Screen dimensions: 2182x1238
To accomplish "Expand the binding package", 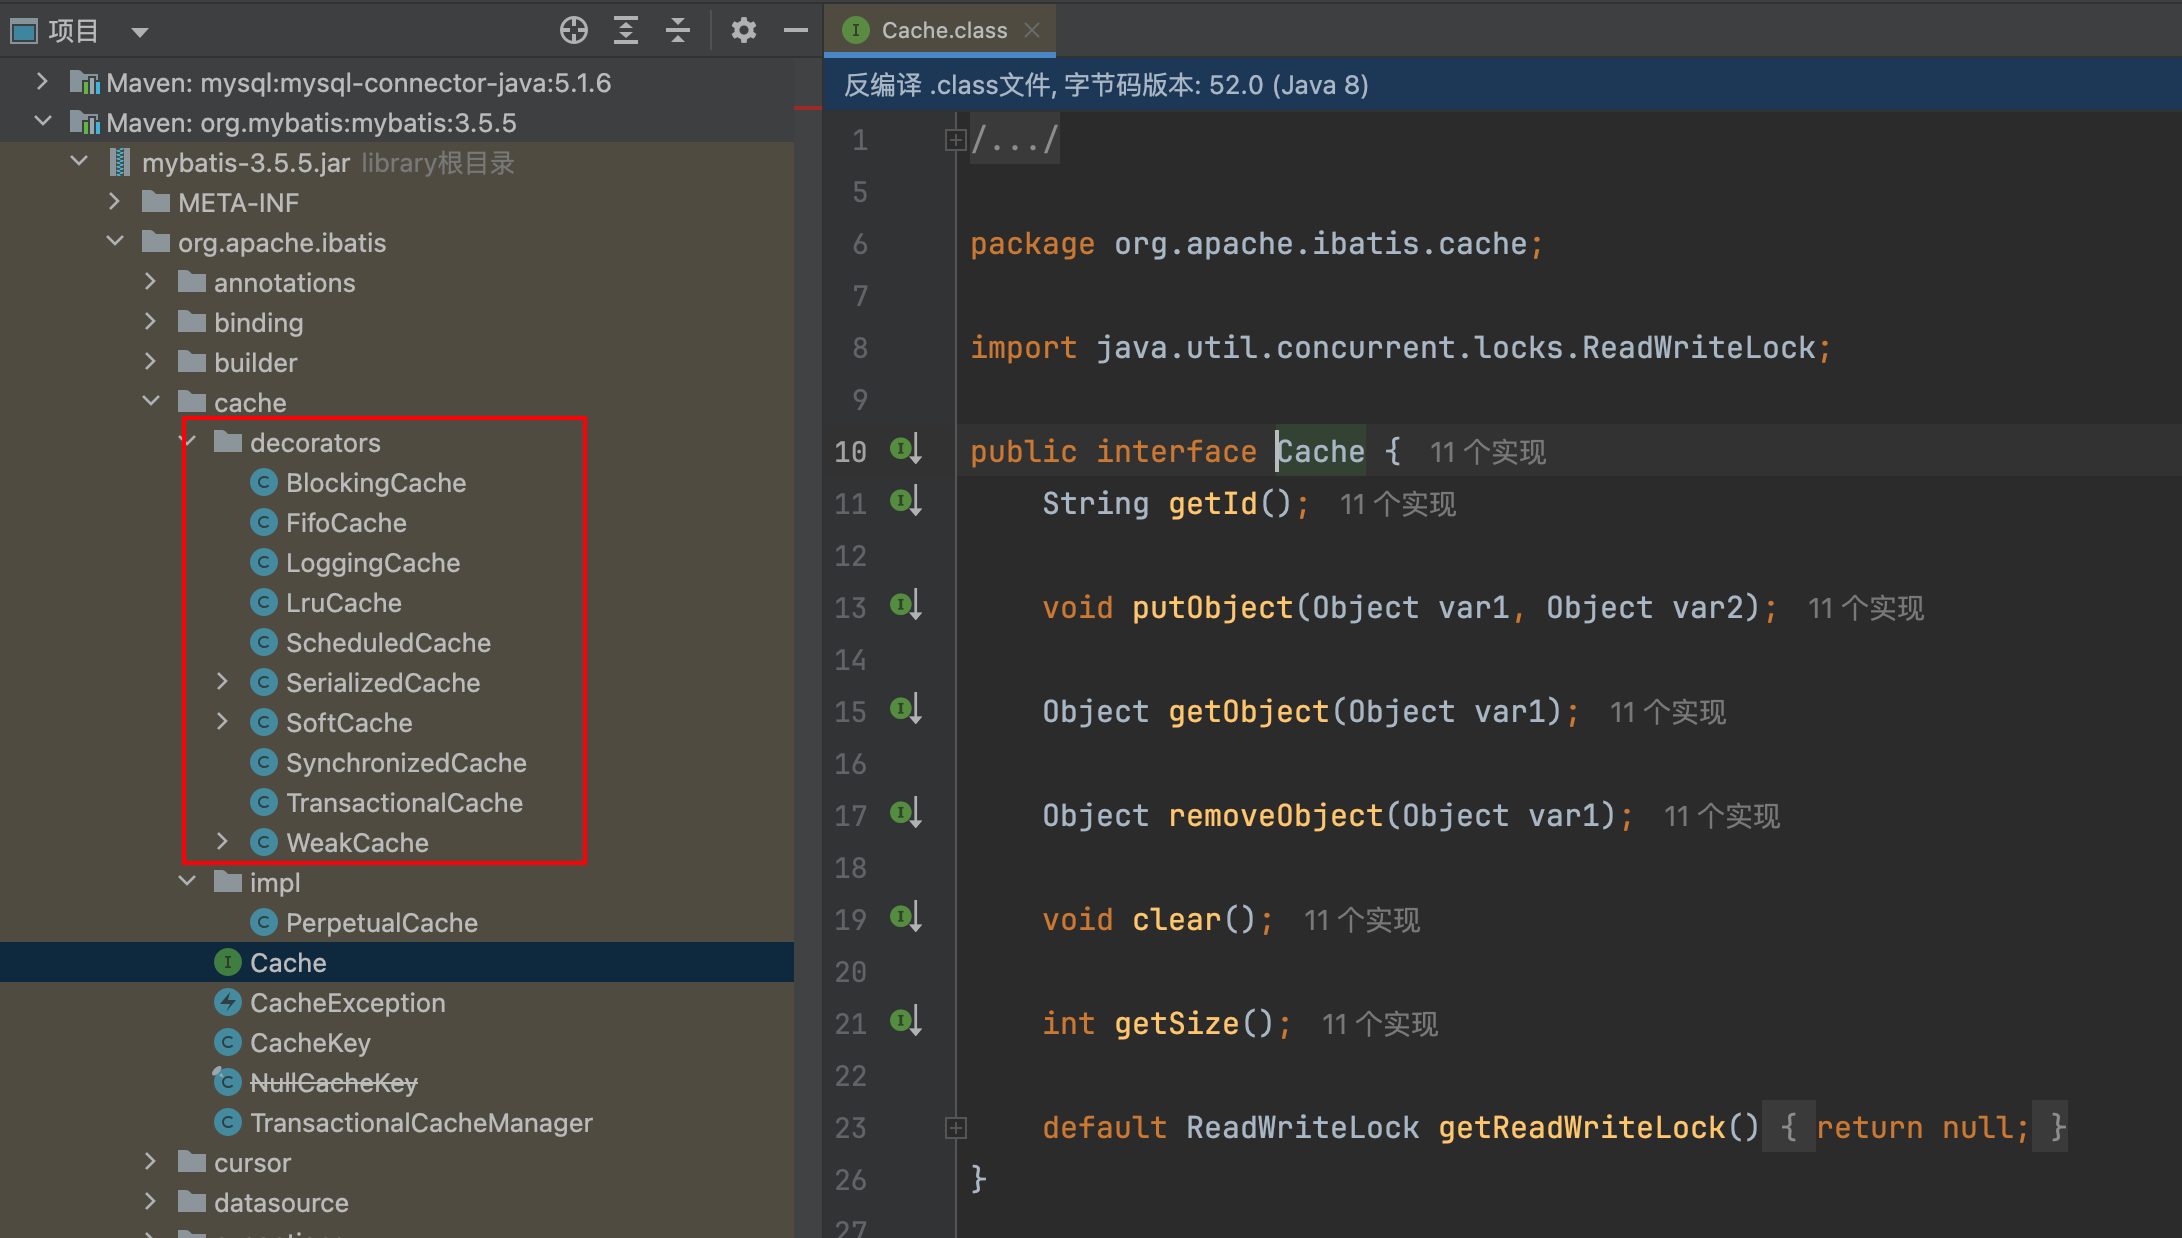I will point(151,321).
